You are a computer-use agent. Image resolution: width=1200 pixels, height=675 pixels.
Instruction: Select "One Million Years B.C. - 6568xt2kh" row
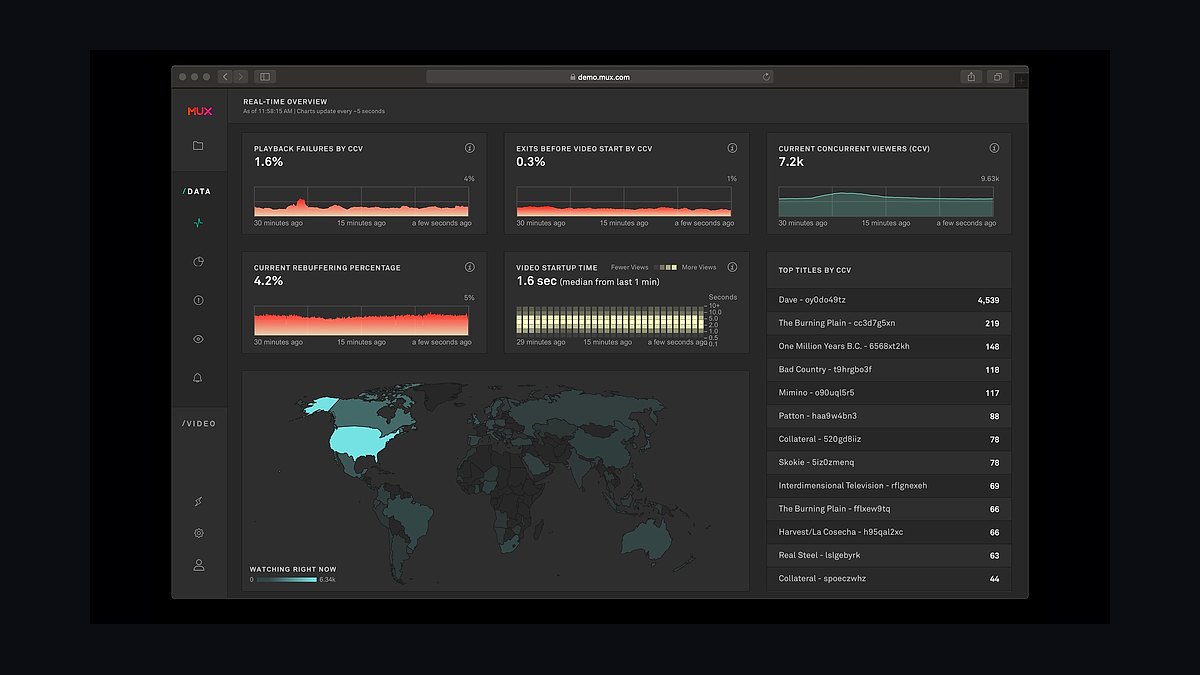coord(889,346)
